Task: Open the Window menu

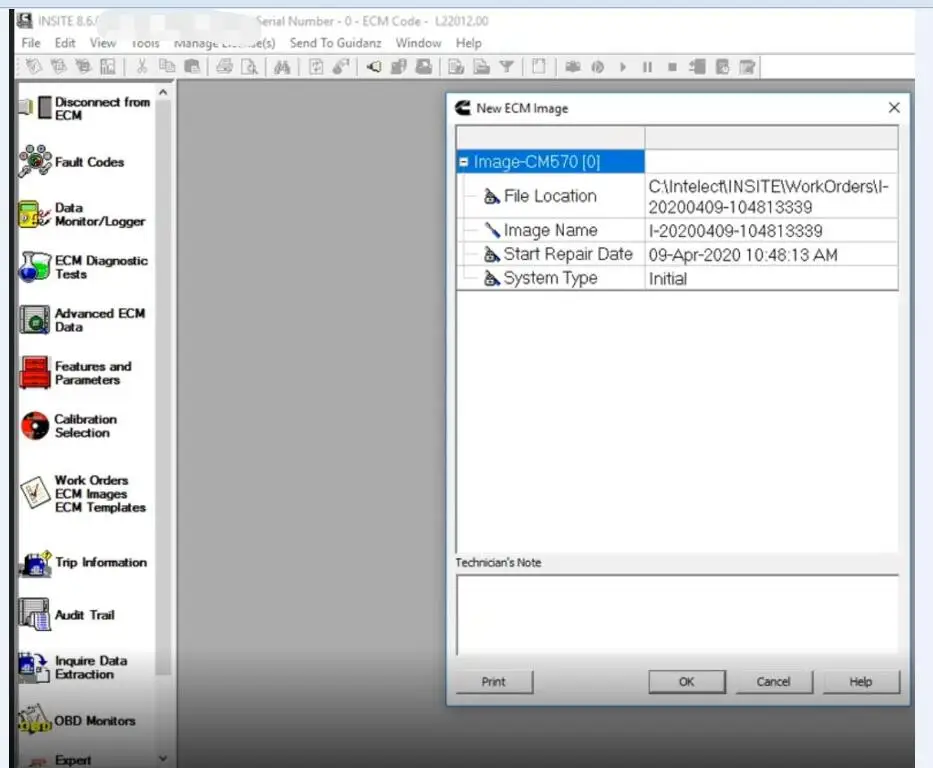Action: 418,43
